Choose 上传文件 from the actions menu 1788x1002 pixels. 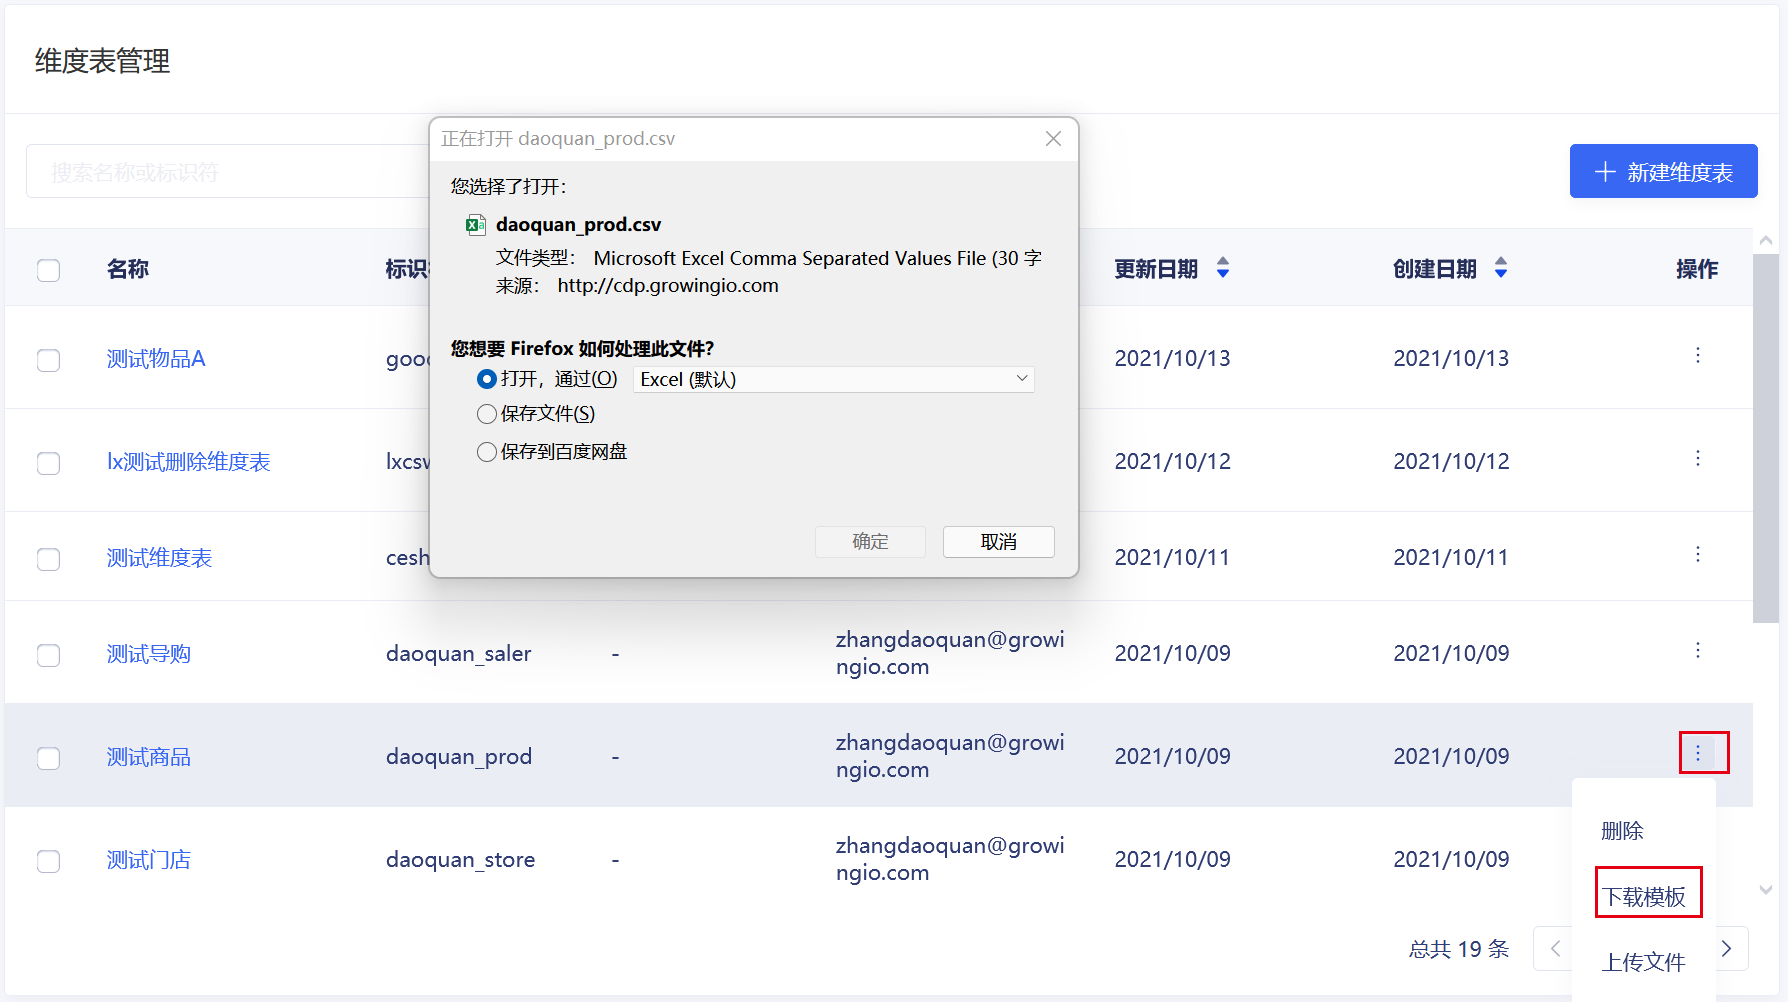click(1644, 962)
